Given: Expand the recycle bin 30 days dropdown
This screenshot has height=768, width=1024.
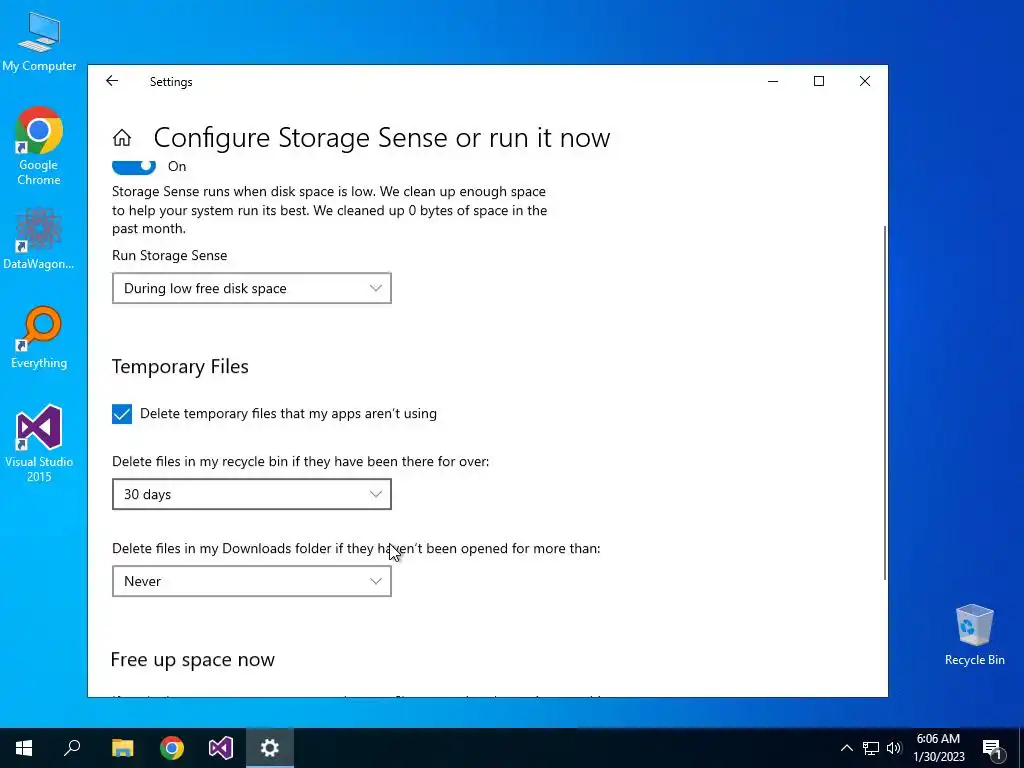Looking at the screenshot, I should click(x=251, y=494).
